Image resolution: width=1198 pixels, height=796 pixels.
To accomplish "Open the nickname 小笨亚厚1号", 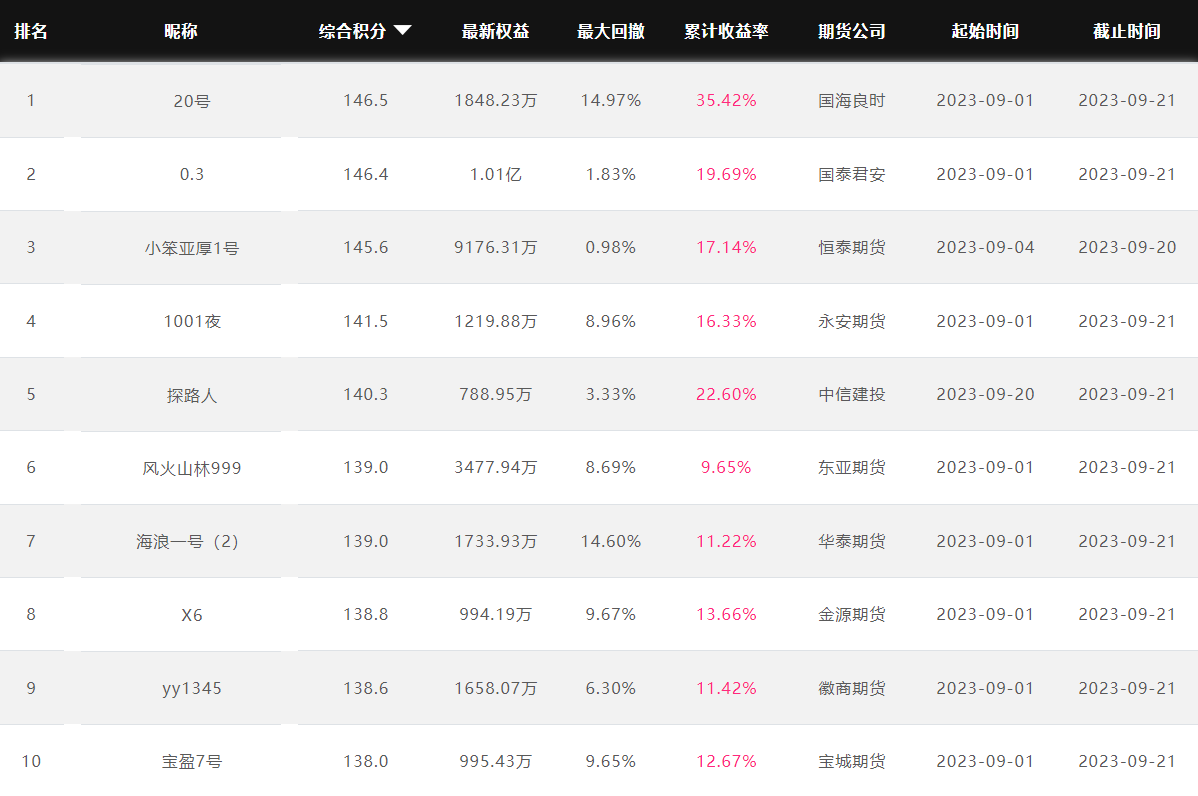I will tap(192, 248).
